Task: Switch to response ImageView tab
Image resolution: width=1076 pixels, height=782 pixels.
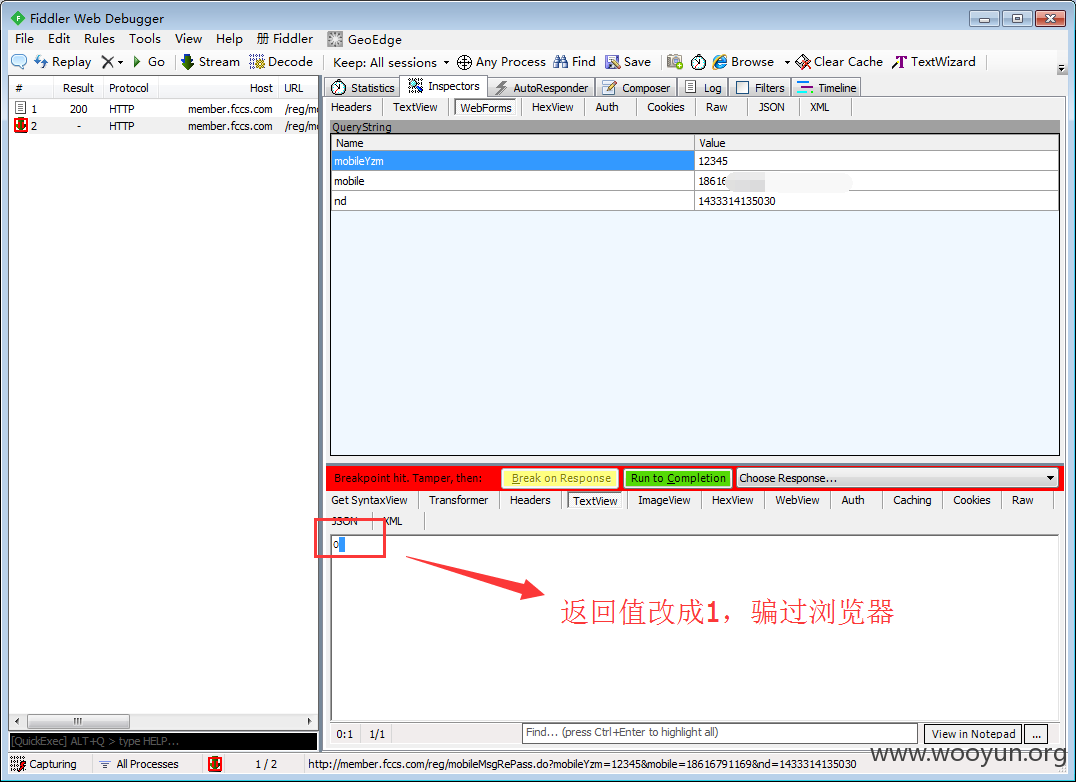Action: tap(664, 500)
